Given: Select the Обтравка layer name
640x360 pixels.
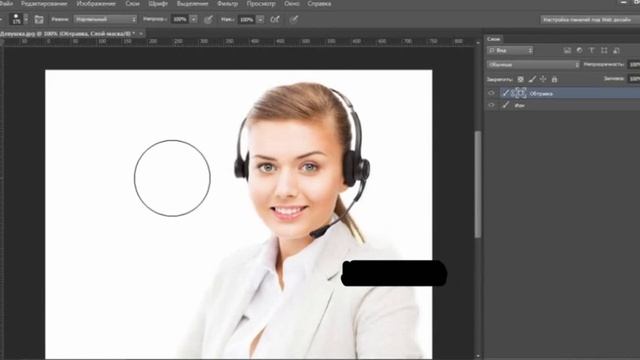Looking at the screenshot, I should [541, 93].
